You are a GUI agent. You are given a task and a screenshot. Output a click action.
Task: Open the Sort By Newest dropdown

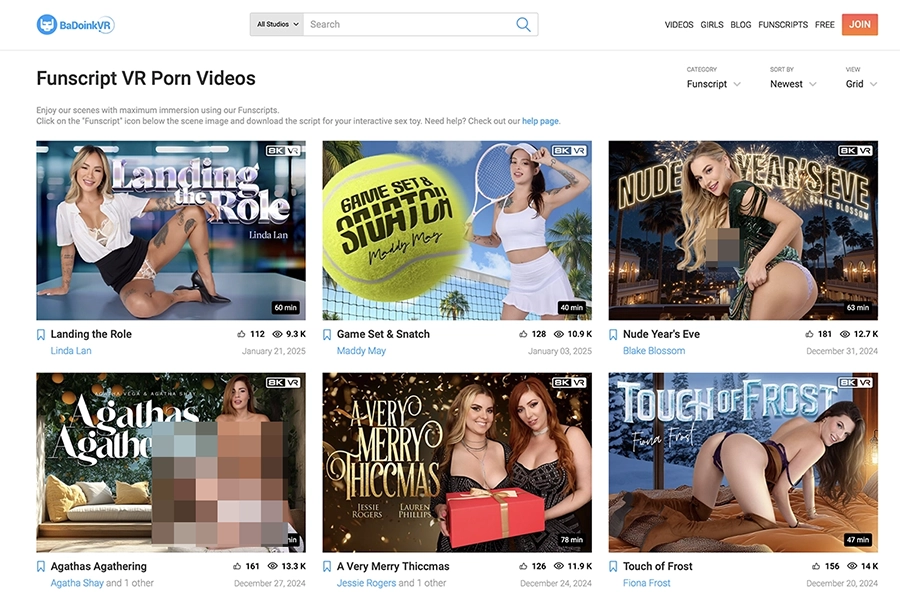point(793,84)
